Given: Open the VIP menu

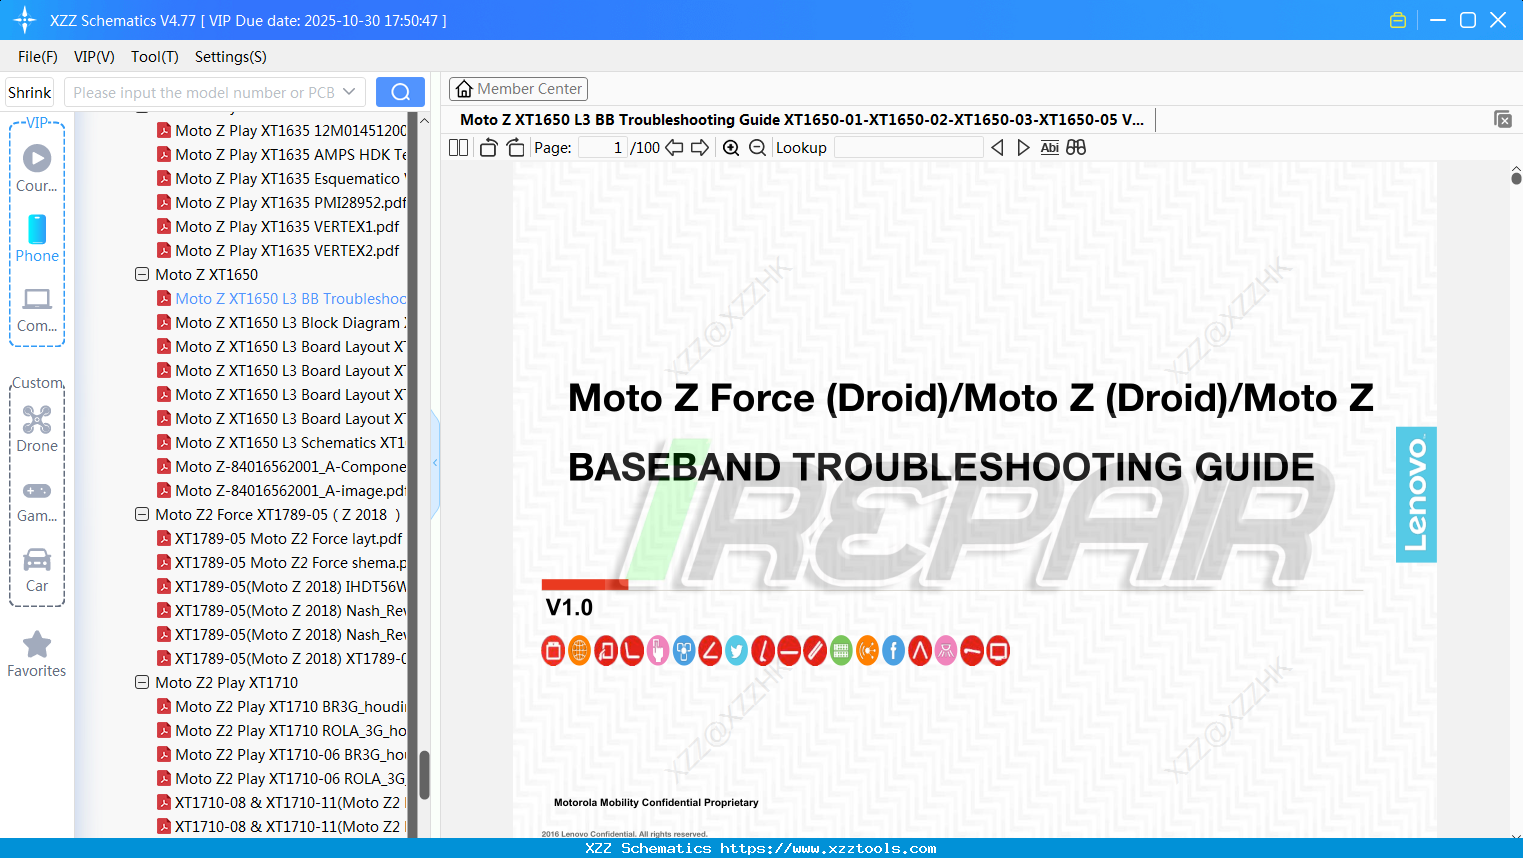Looking at the screenshot, I should coord(93,57).
